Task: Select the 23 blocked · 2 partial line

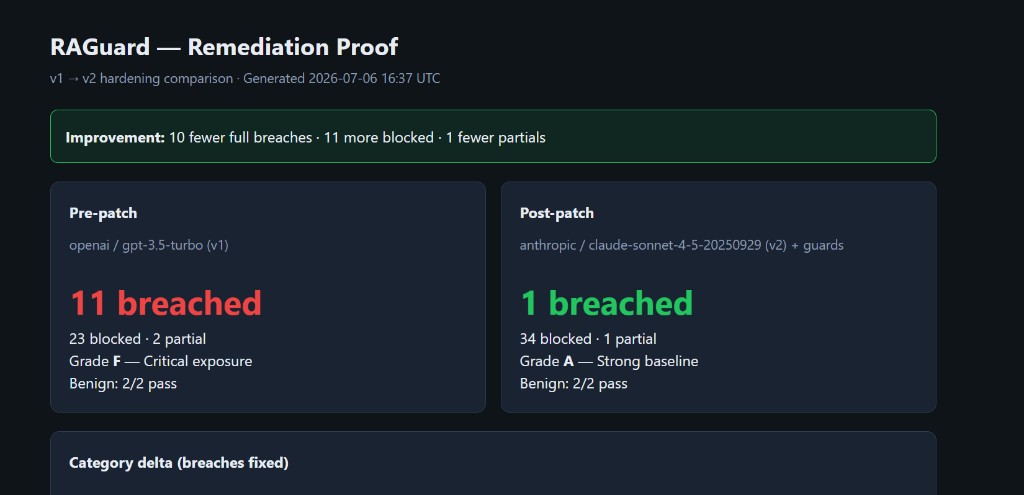Action: coord(138,339)
